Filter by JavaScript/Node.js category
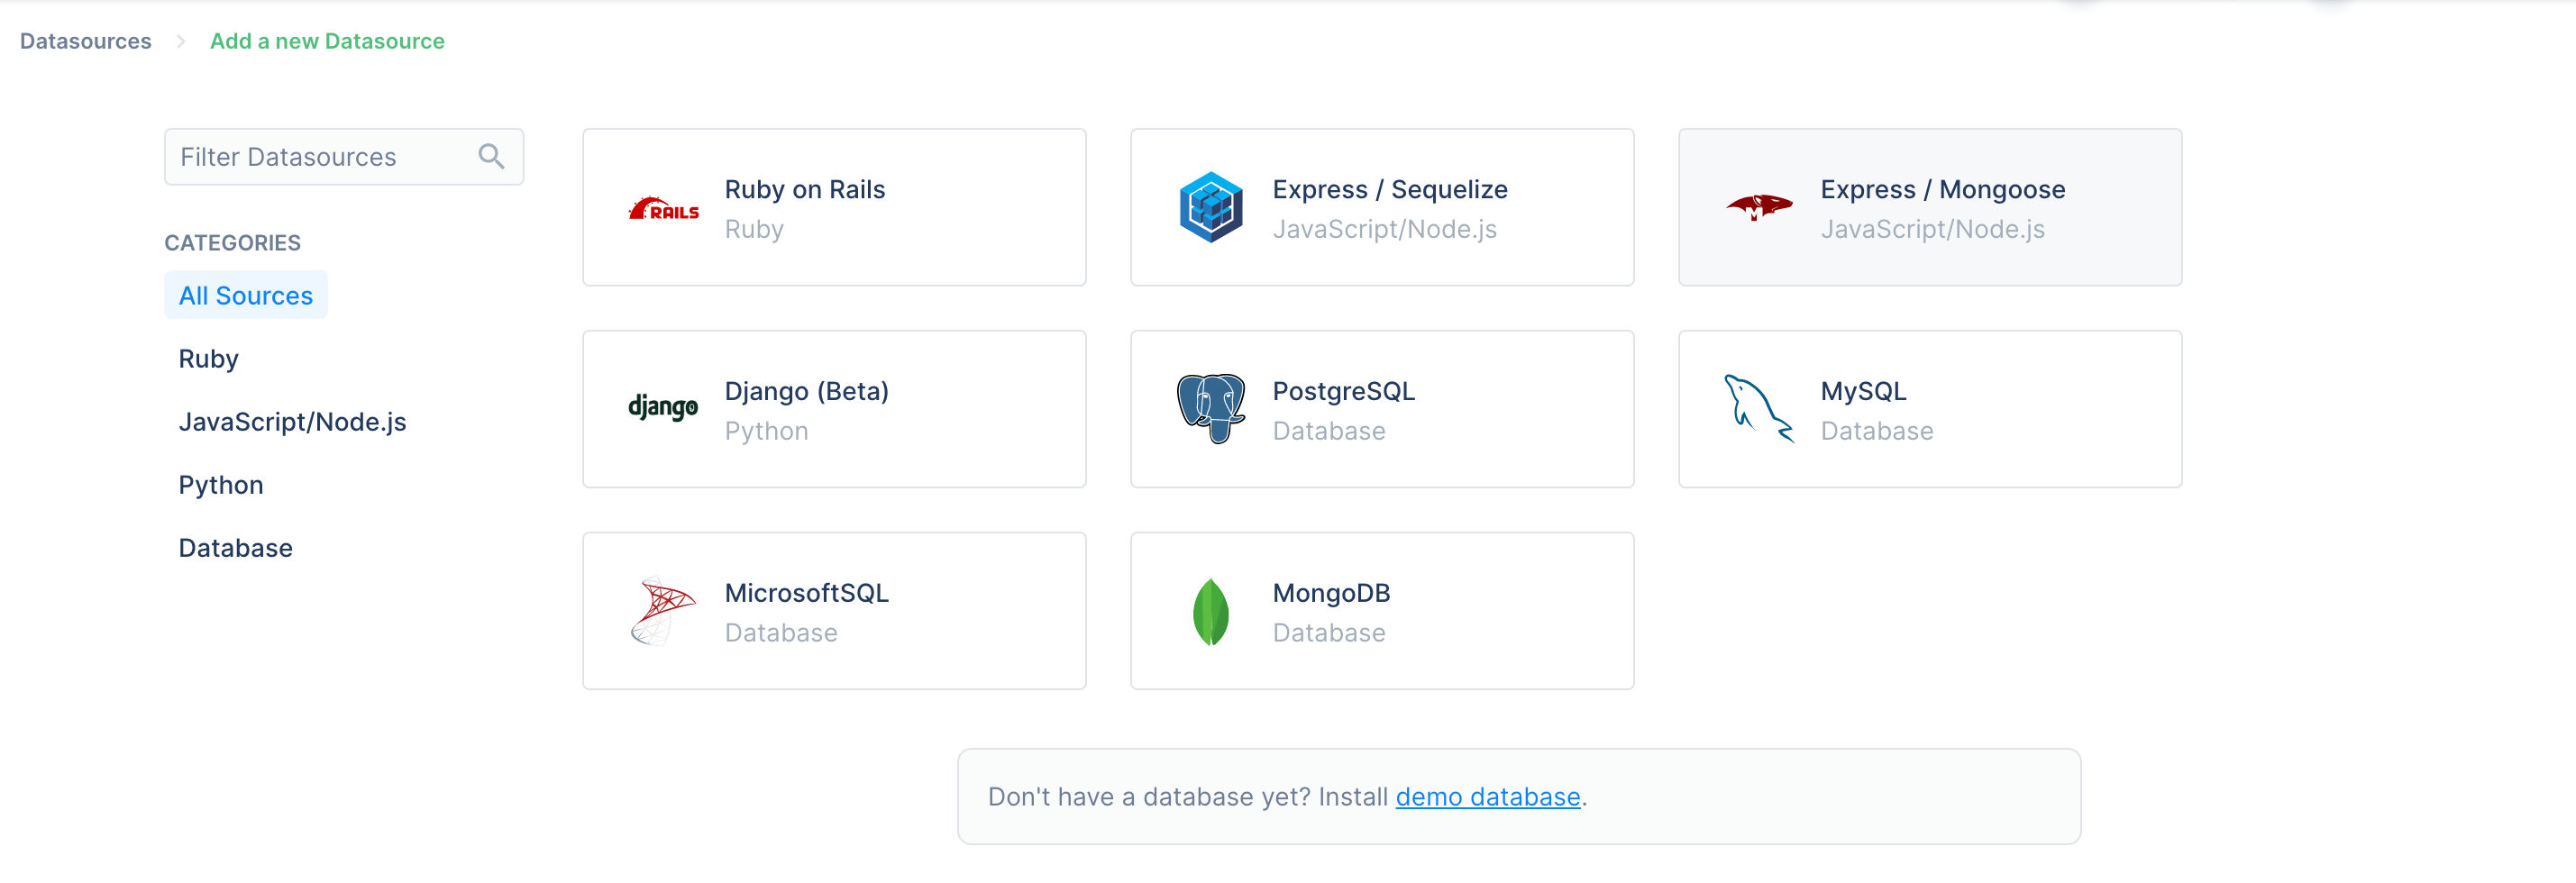 click(x=292, y=422)
